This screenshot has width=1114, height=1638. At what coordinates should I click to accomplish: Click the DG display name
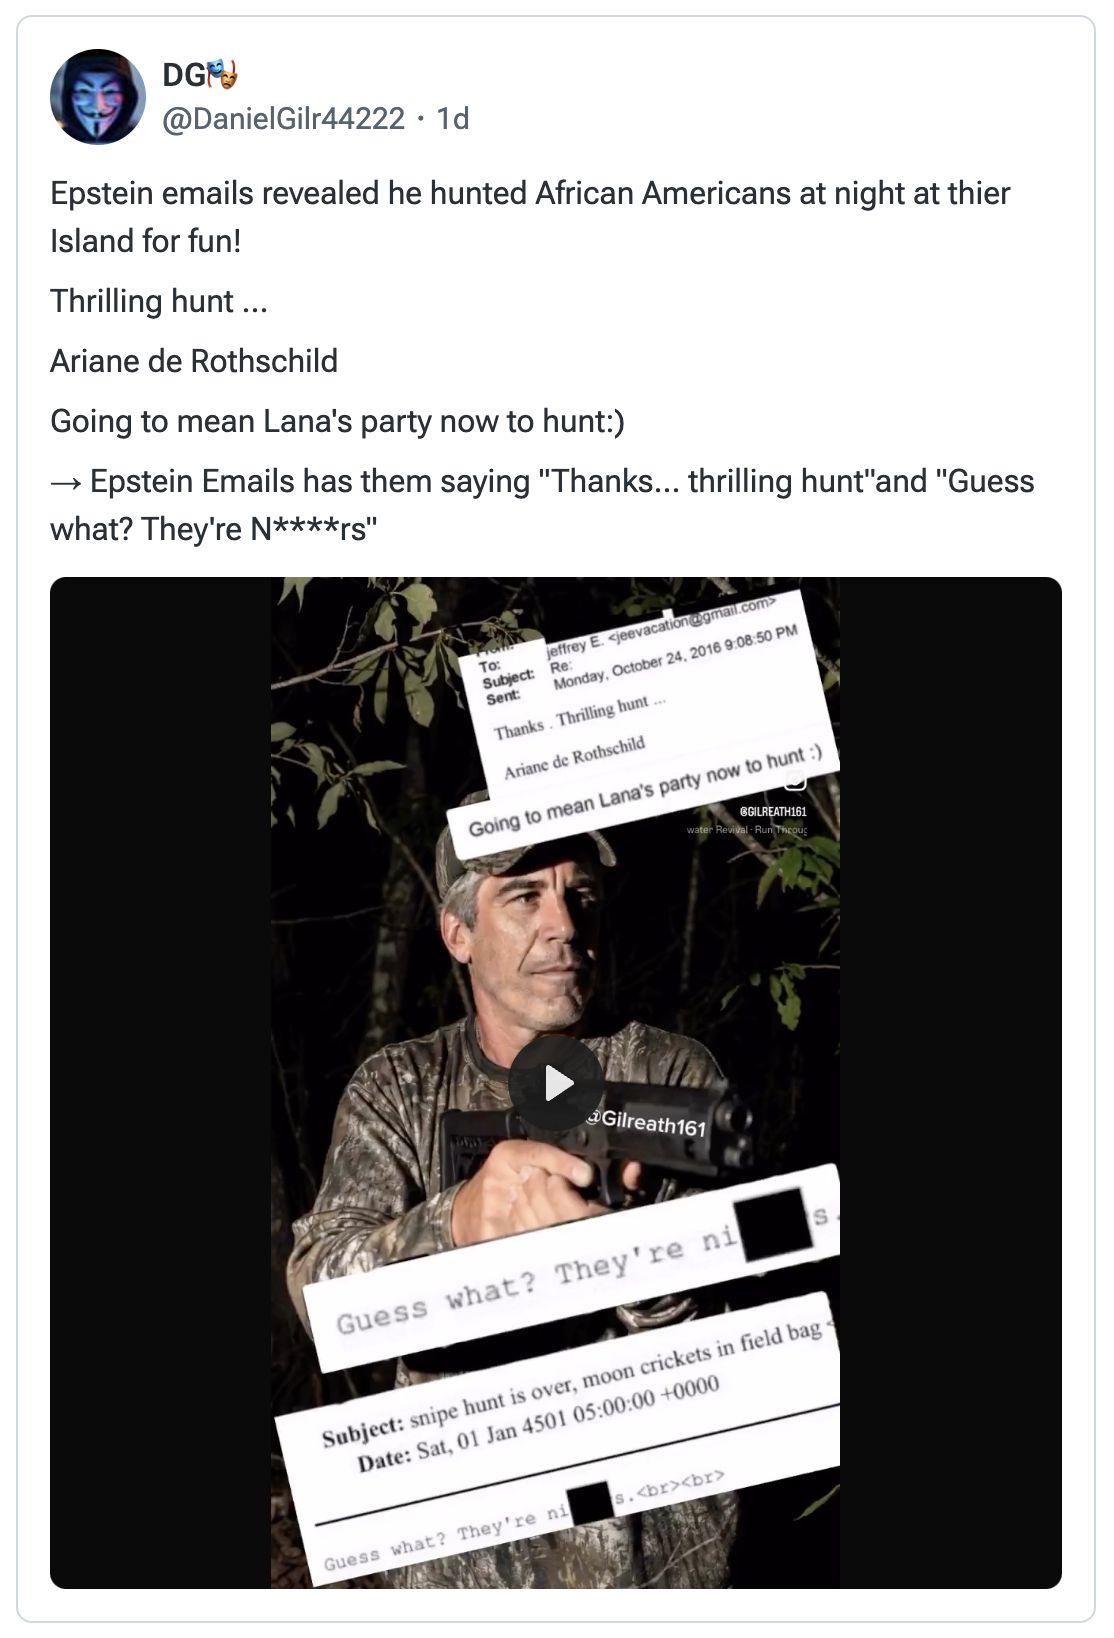point(182,74)
